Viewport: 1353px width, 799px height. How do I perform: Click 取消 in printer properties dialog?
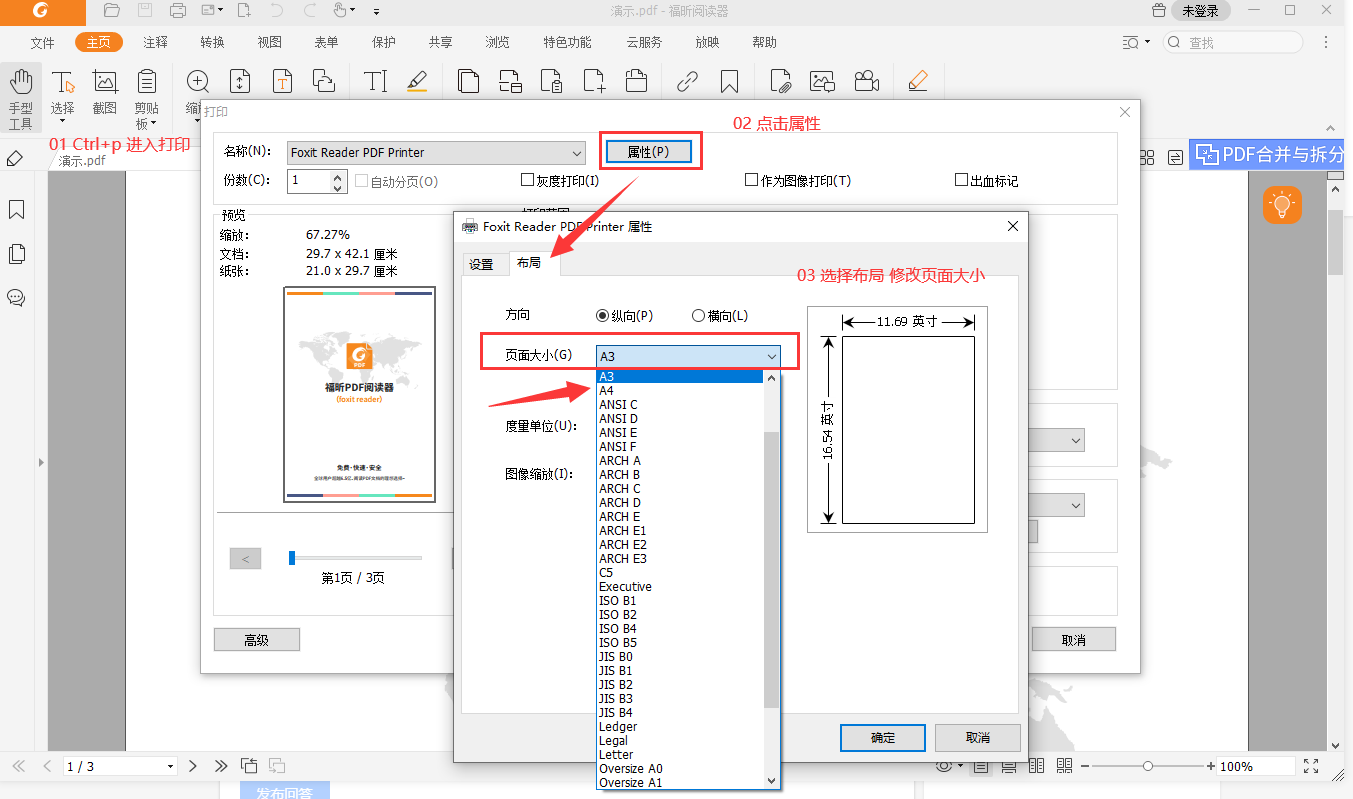[x=978, y=738]
